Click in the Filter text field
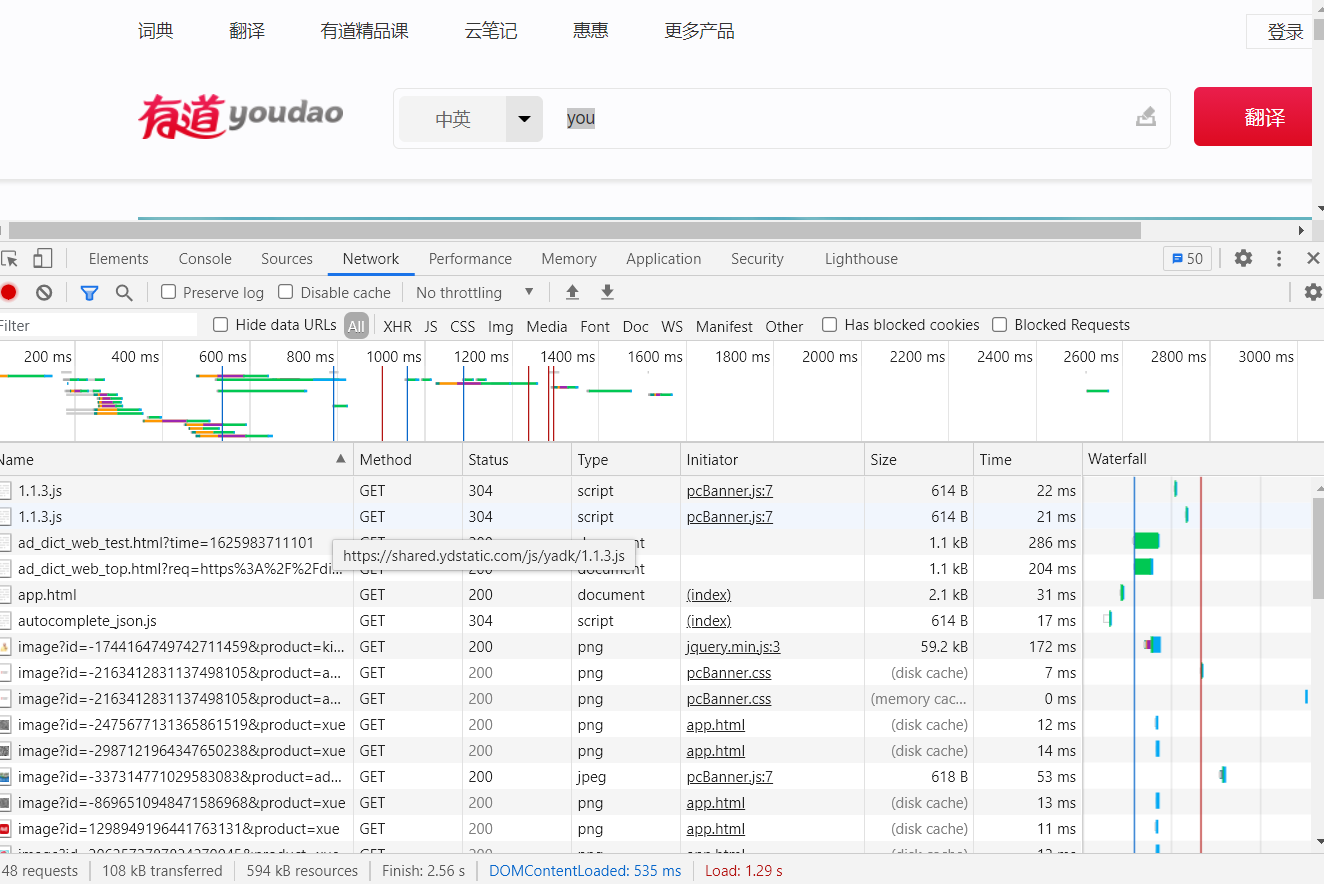 point(98,325)
